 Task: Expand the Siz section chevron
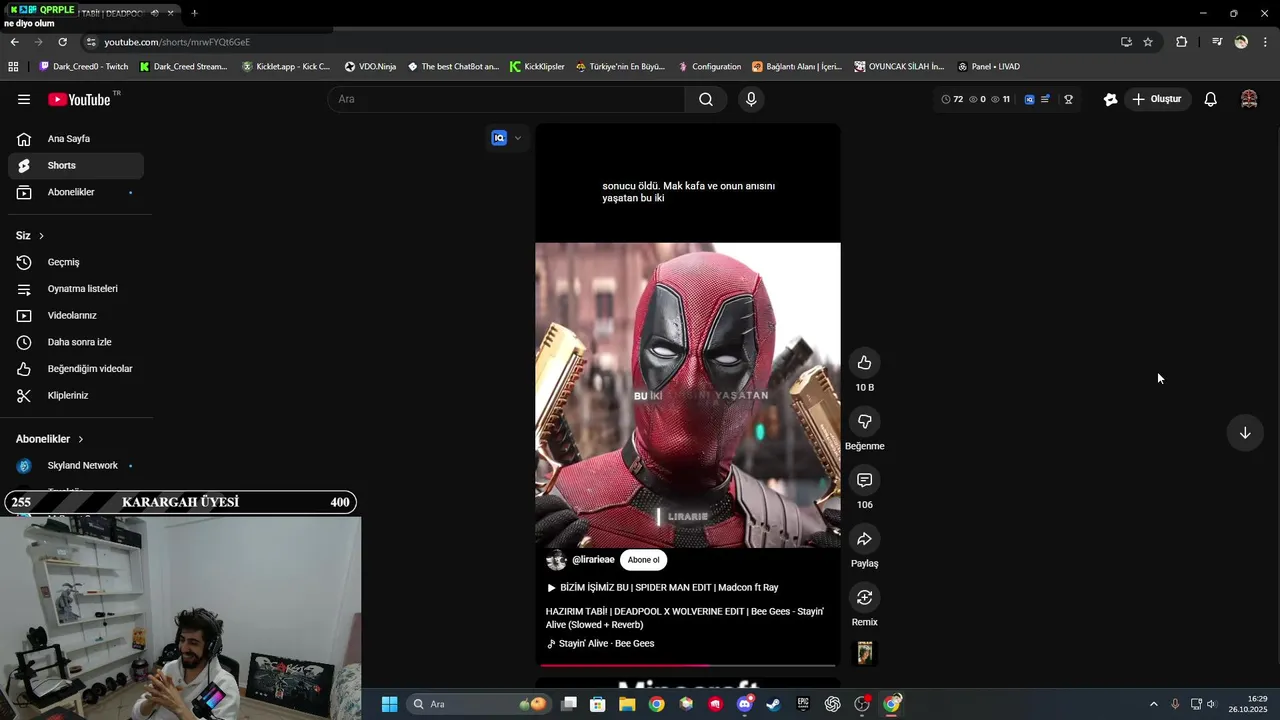tap(41, 236)
